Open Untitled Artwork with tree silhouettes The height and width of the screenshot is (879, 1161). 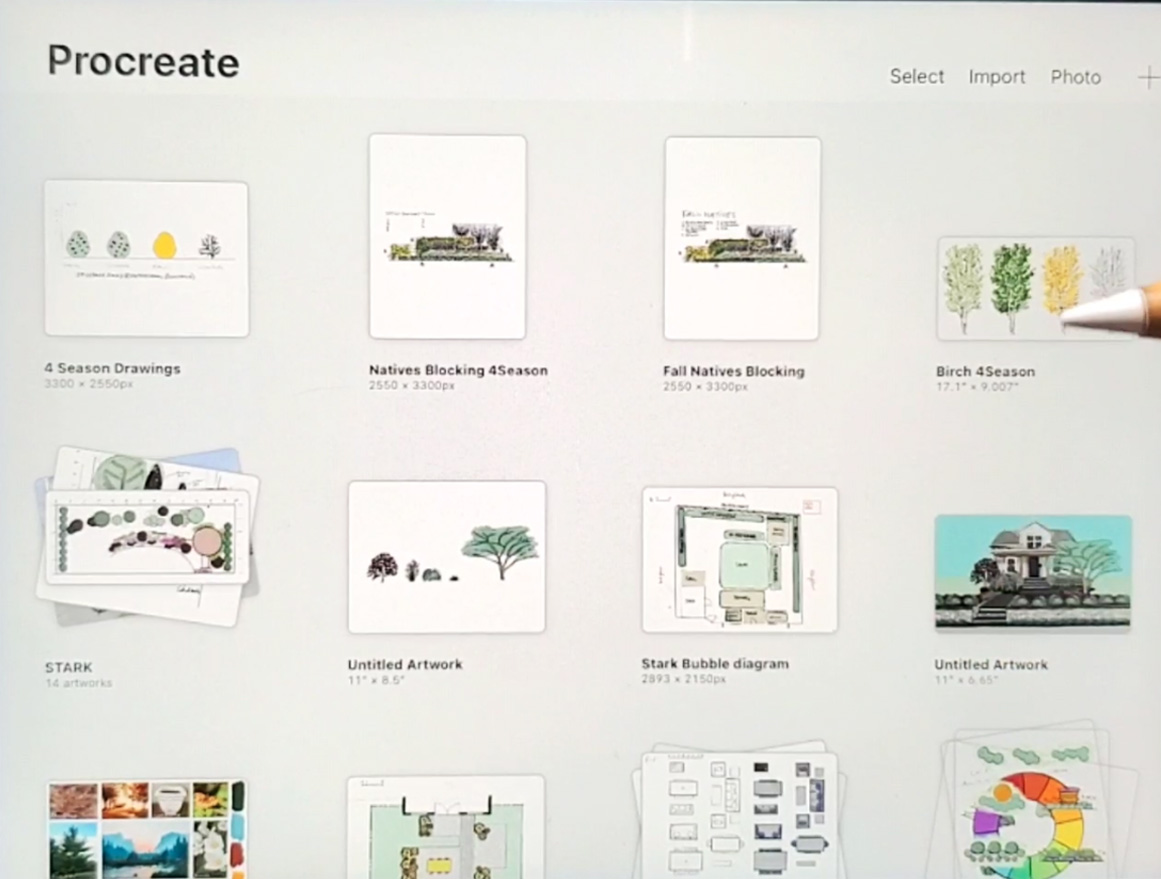click(446, 556)
